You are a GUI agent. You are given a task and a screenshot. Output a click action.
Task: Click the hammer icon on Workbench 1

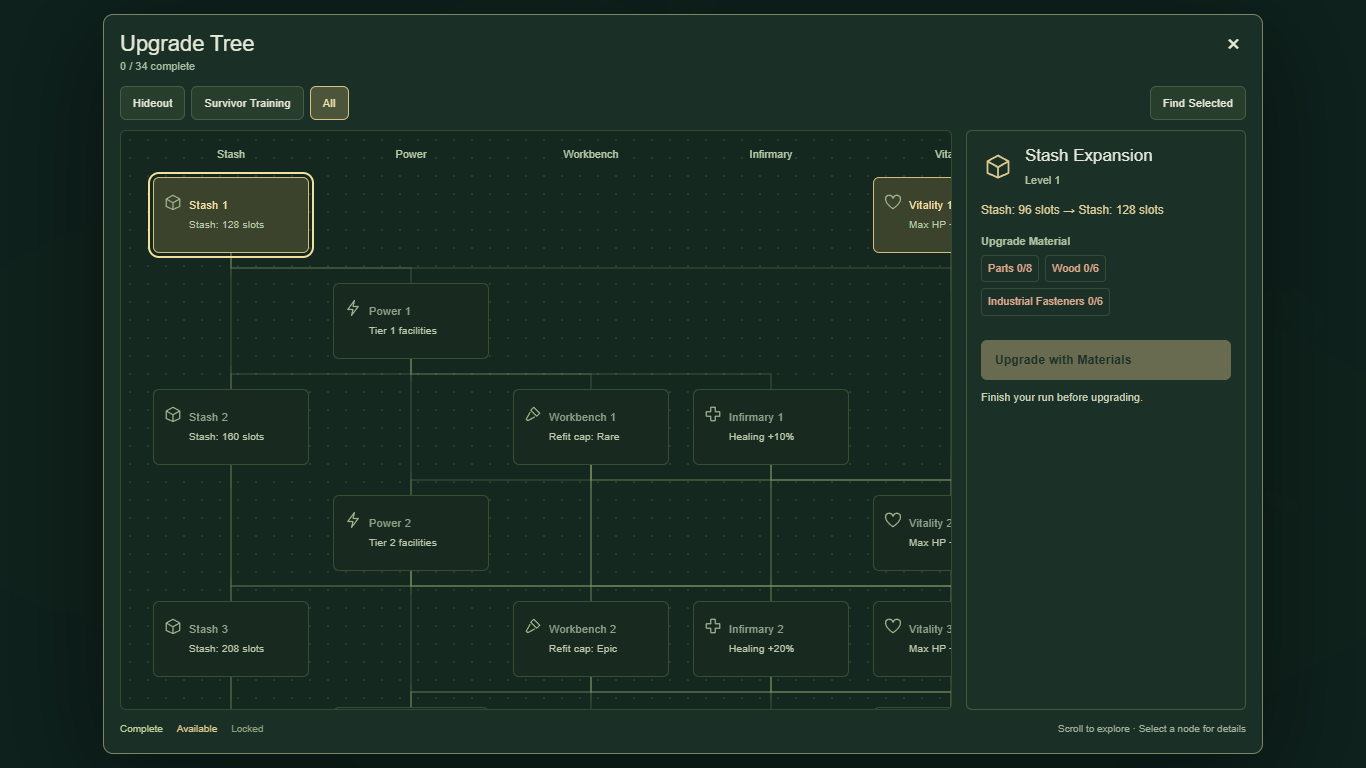[x=532, y=415]
